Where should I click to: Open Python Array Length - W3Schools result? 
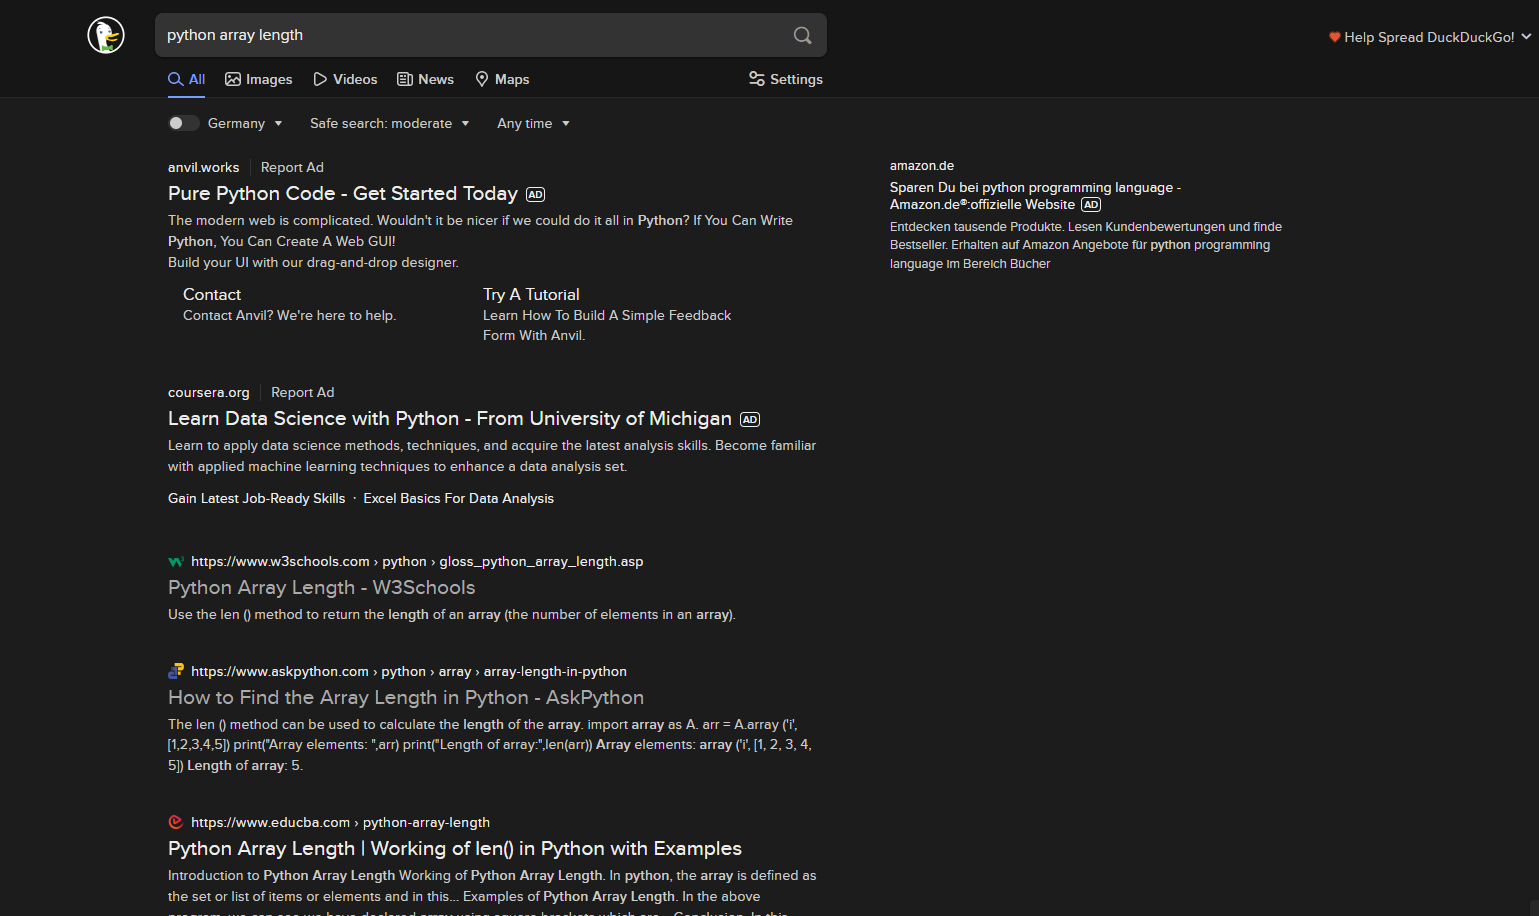[x=322, y=587]
